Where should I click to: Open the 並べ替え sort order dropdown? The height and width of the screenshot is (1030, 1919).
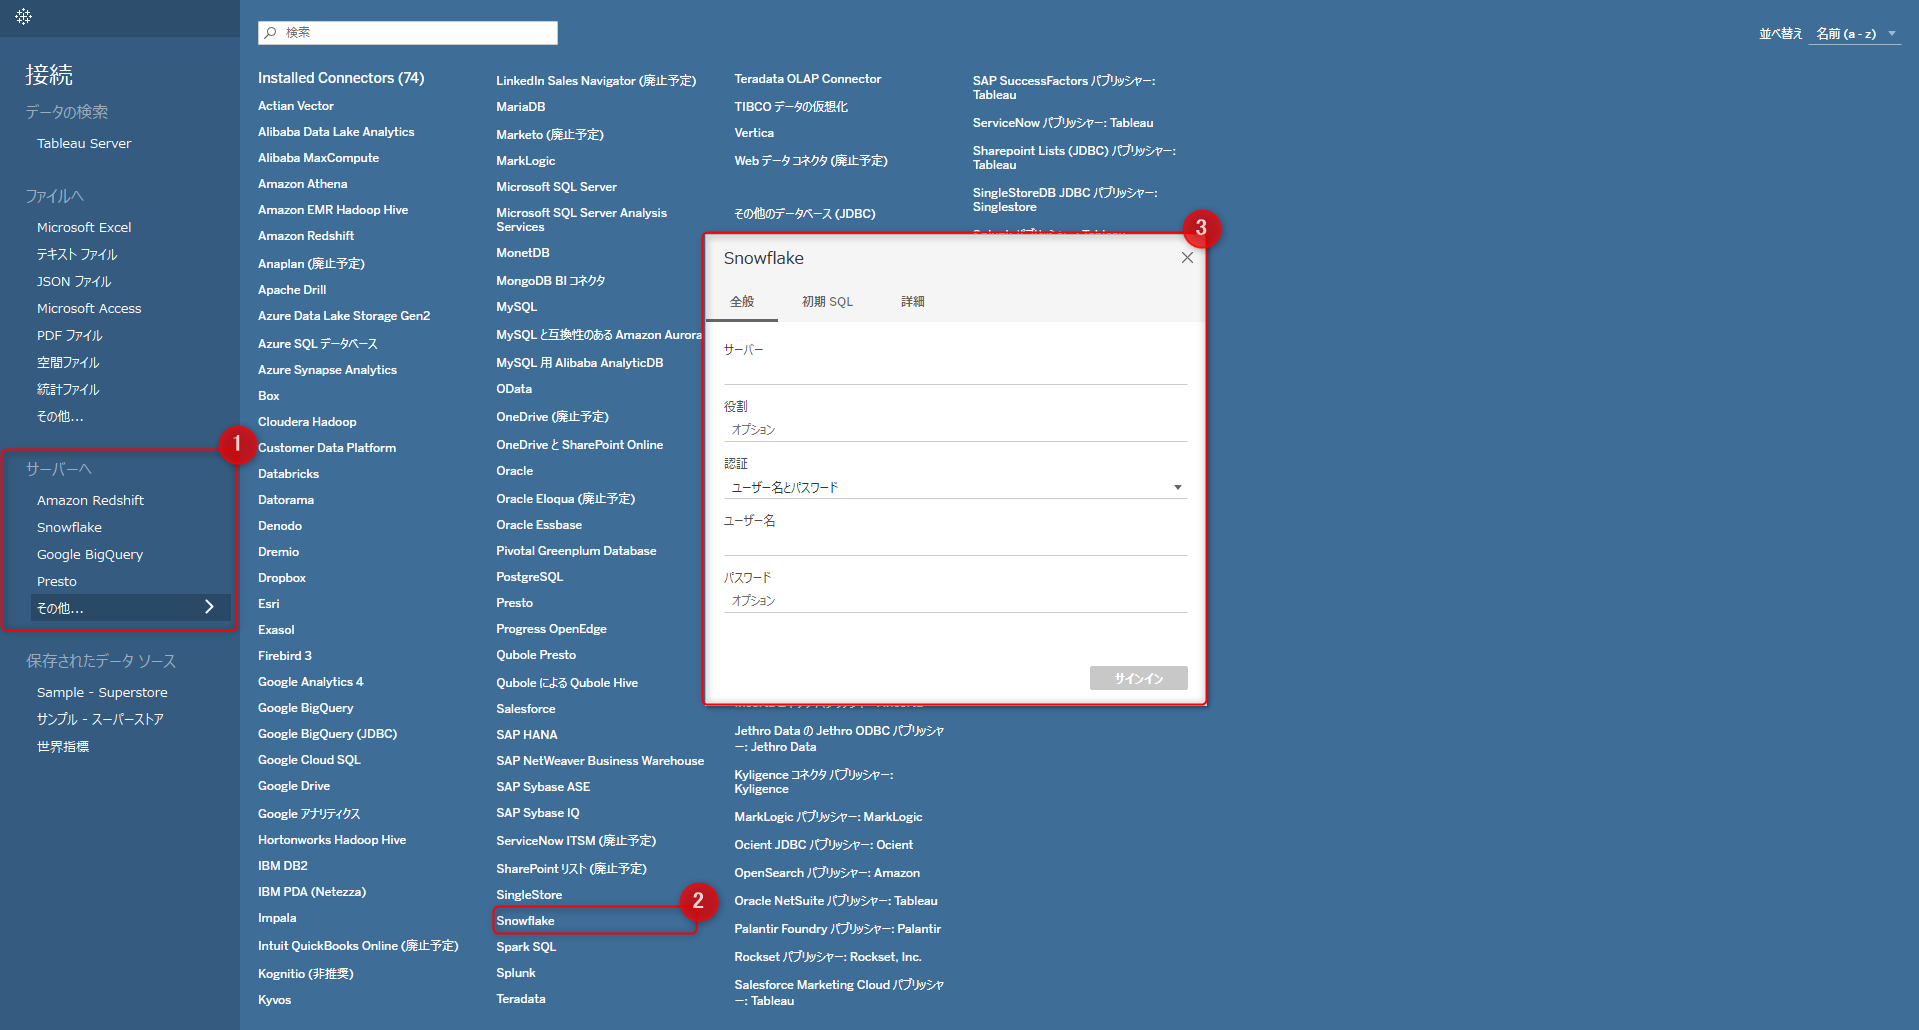tap(1855, 34)
